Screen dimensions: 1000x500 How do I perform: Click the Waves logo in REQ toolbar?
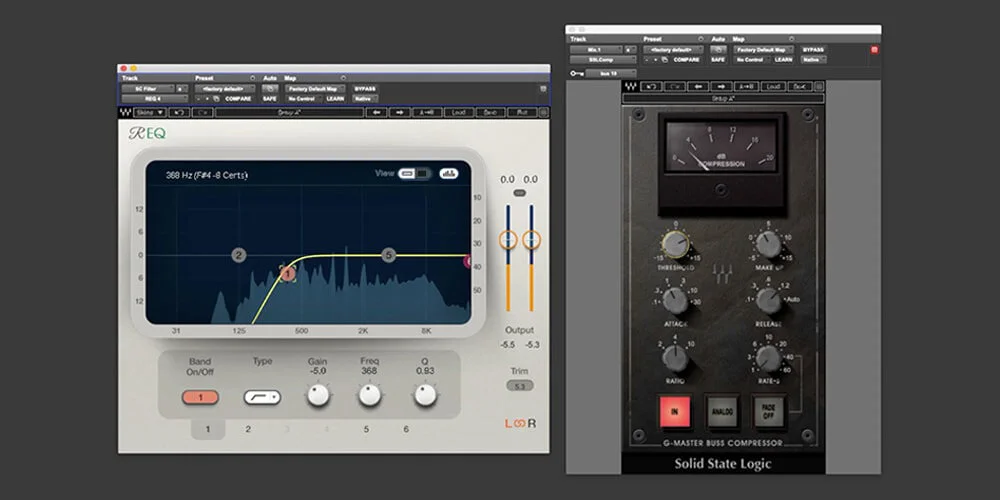tap(126, 112)
